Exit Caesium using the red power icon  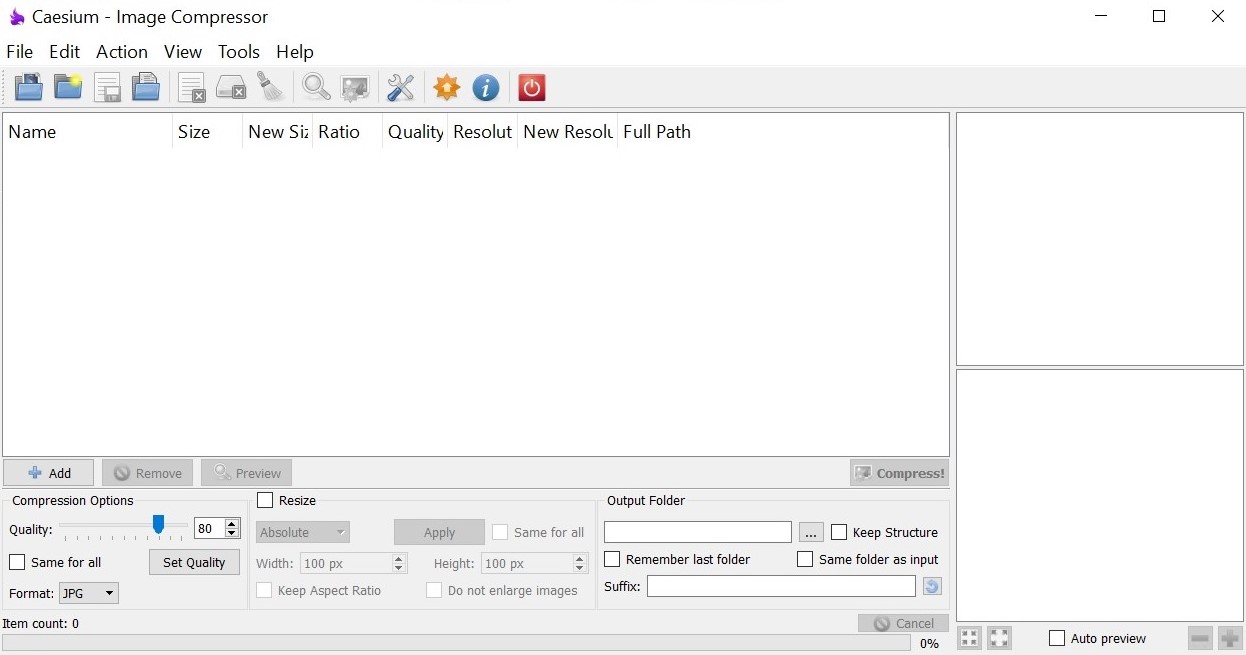pos(531,87)
